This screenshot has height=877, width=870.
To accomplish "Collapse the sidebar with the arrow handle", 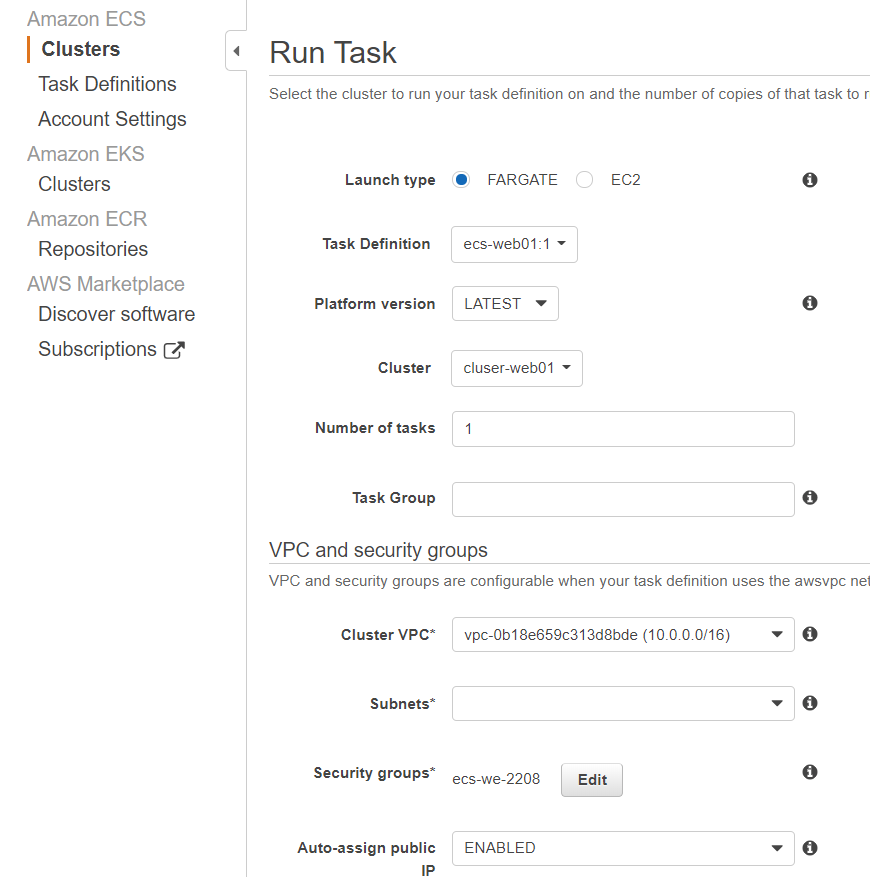I will point(236,51).
